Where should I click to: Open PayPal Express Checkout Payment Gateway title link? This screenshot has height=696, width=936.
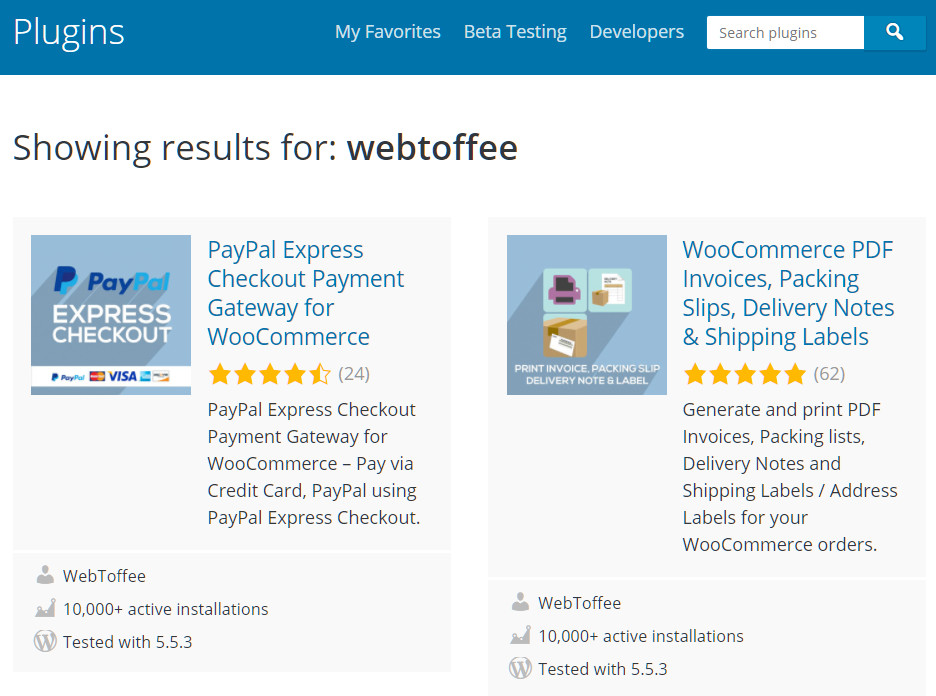pos(306,293)
